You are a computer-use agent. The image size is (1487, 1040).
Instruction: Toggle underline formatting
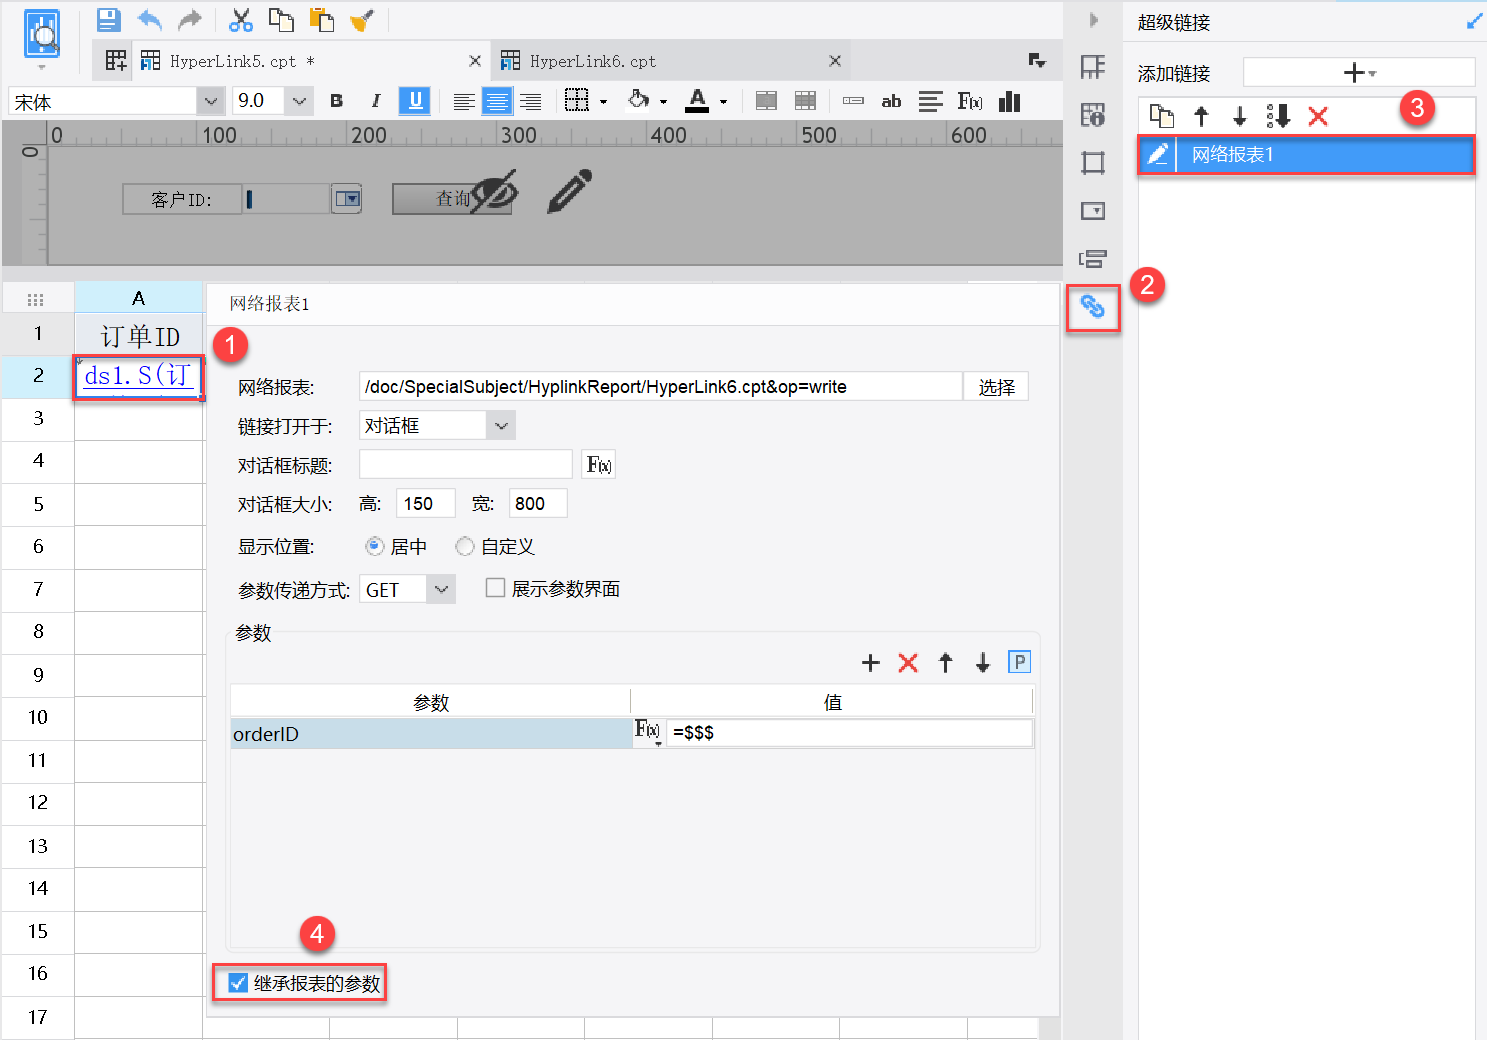coord(415,101)
